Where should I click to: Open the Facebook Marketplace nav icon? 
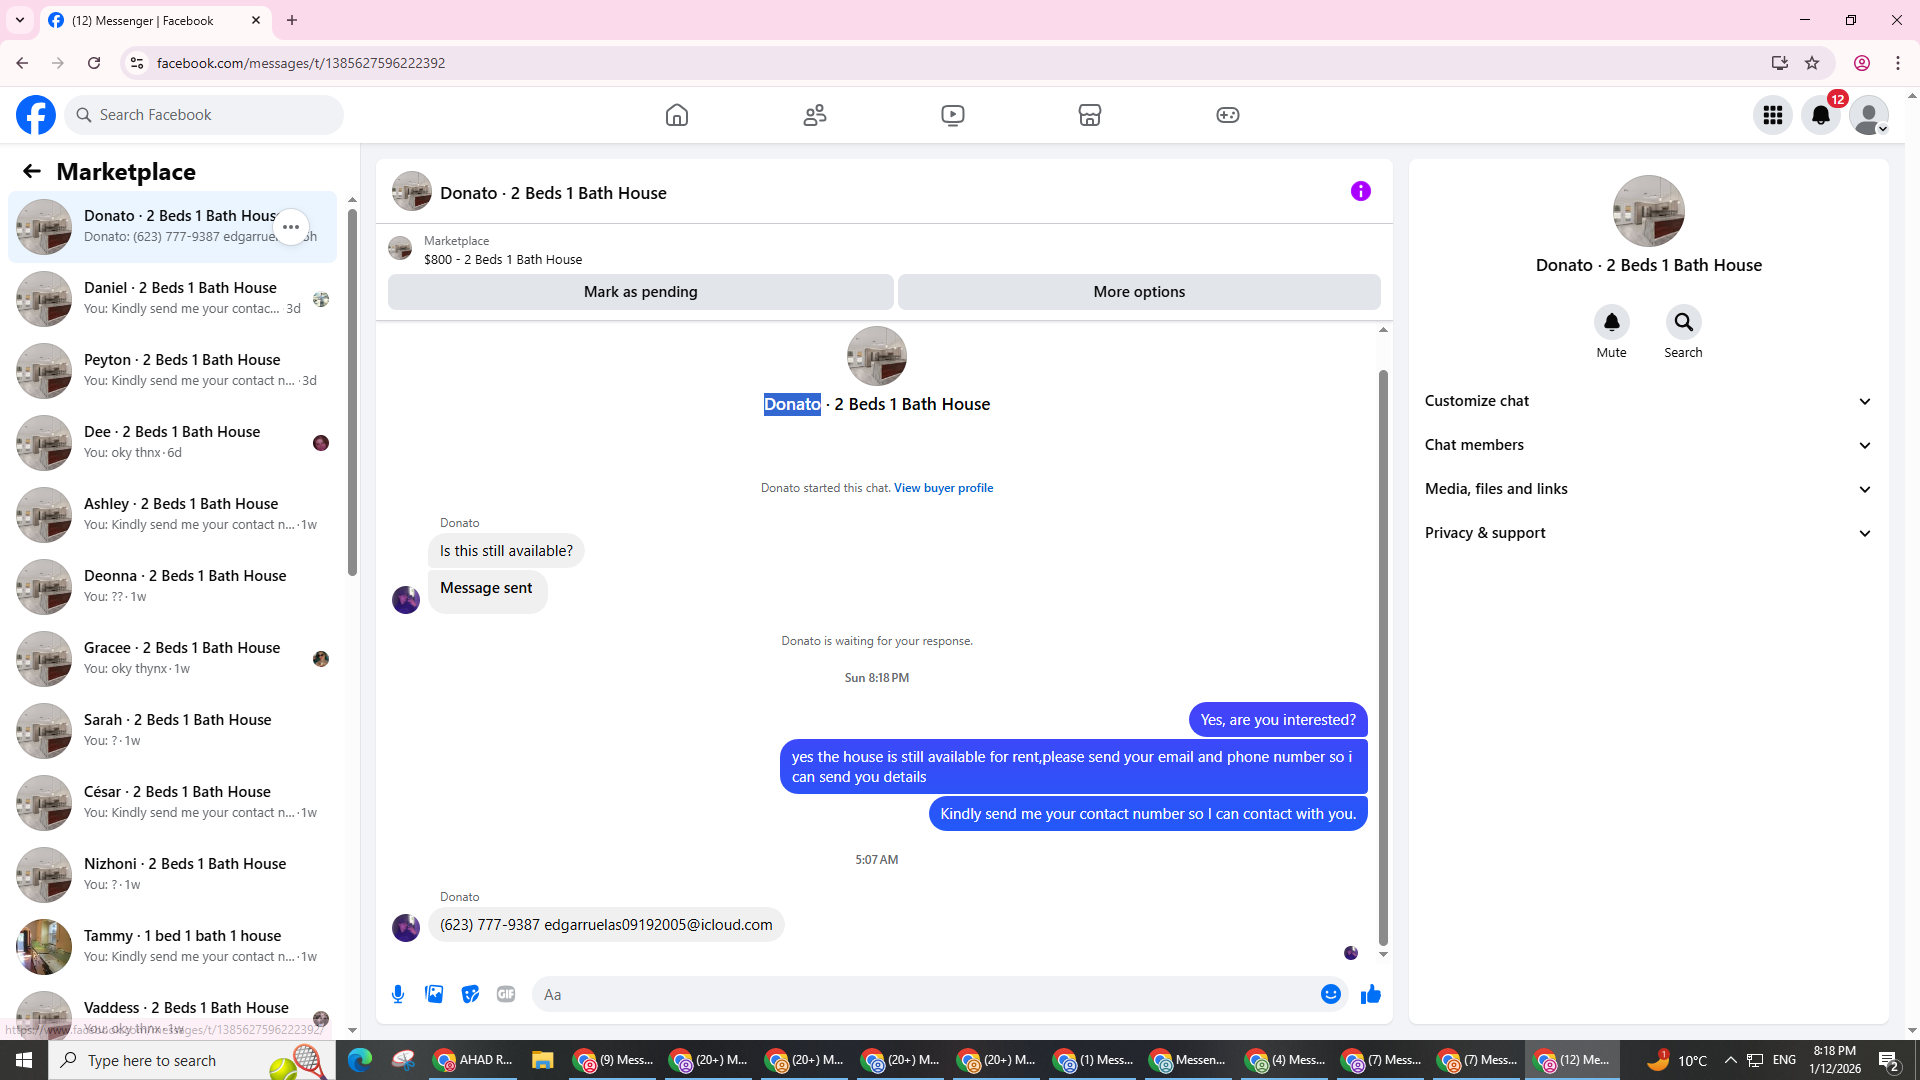coord(1089,115)
